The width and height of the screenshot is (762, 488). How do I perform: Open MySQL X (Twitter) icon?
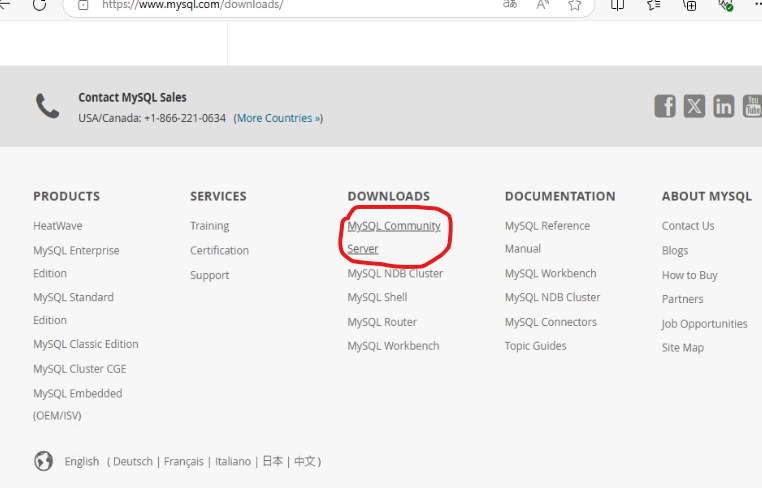point(694,106)
